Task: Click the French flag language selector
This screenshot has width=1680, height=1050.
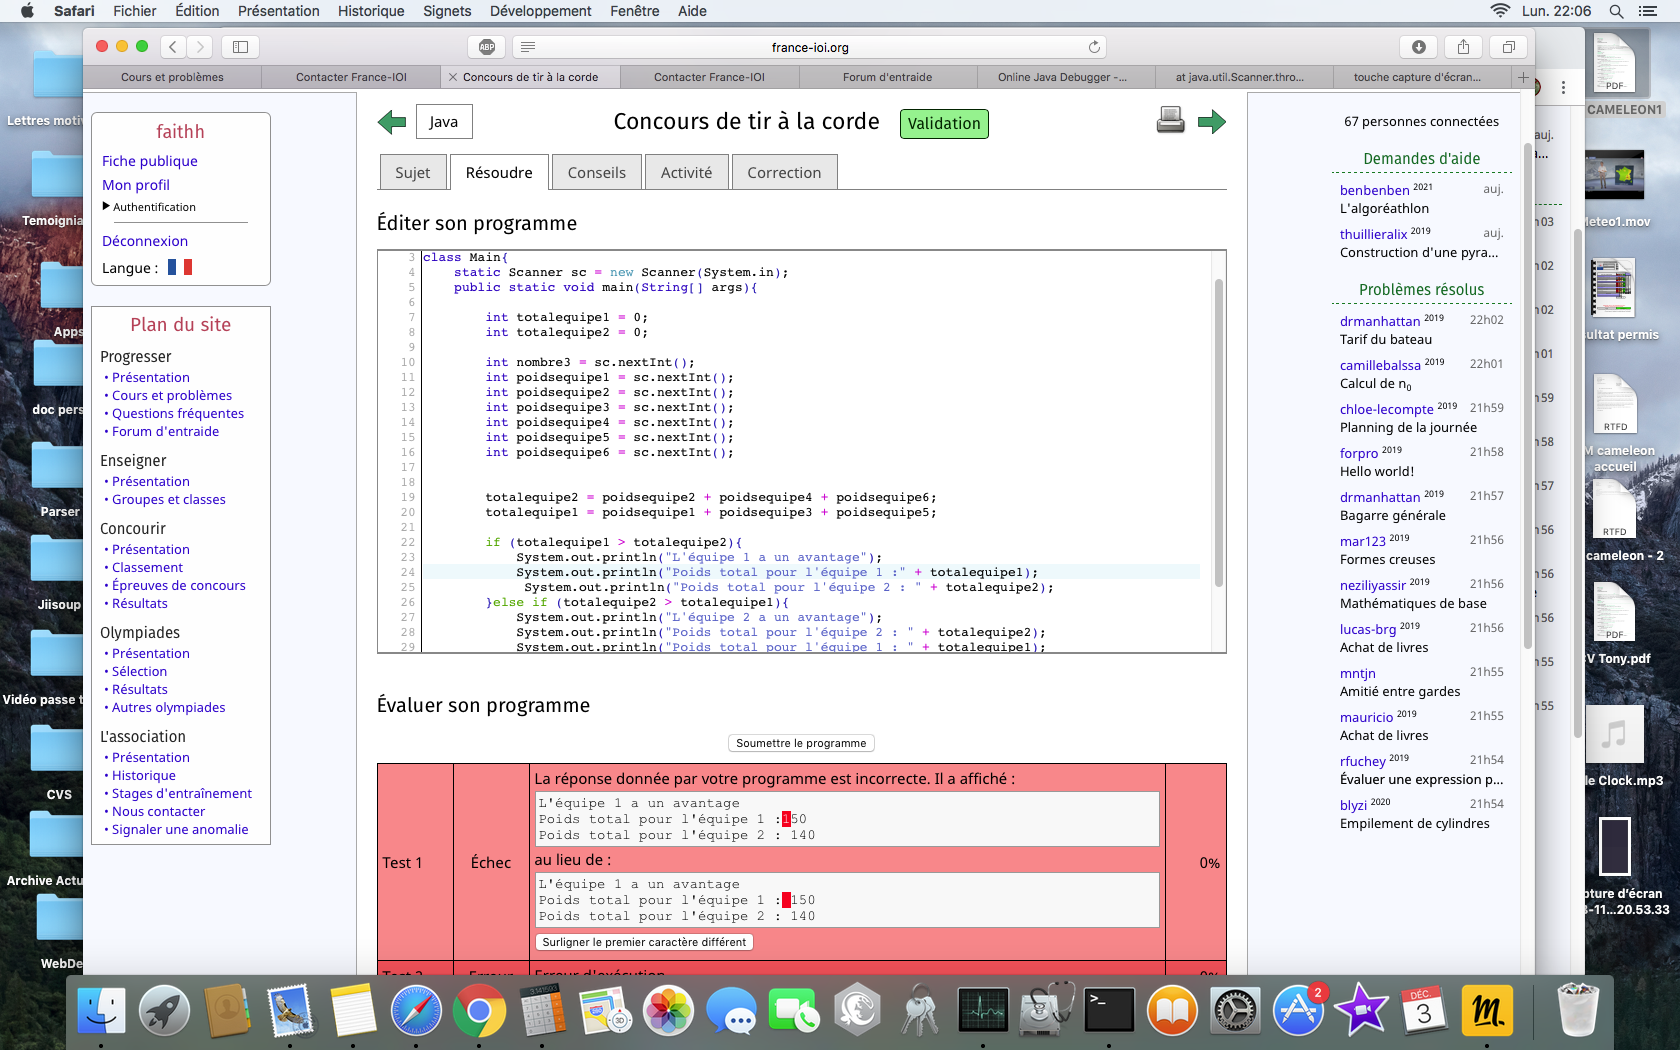Action: coord(180,268)
